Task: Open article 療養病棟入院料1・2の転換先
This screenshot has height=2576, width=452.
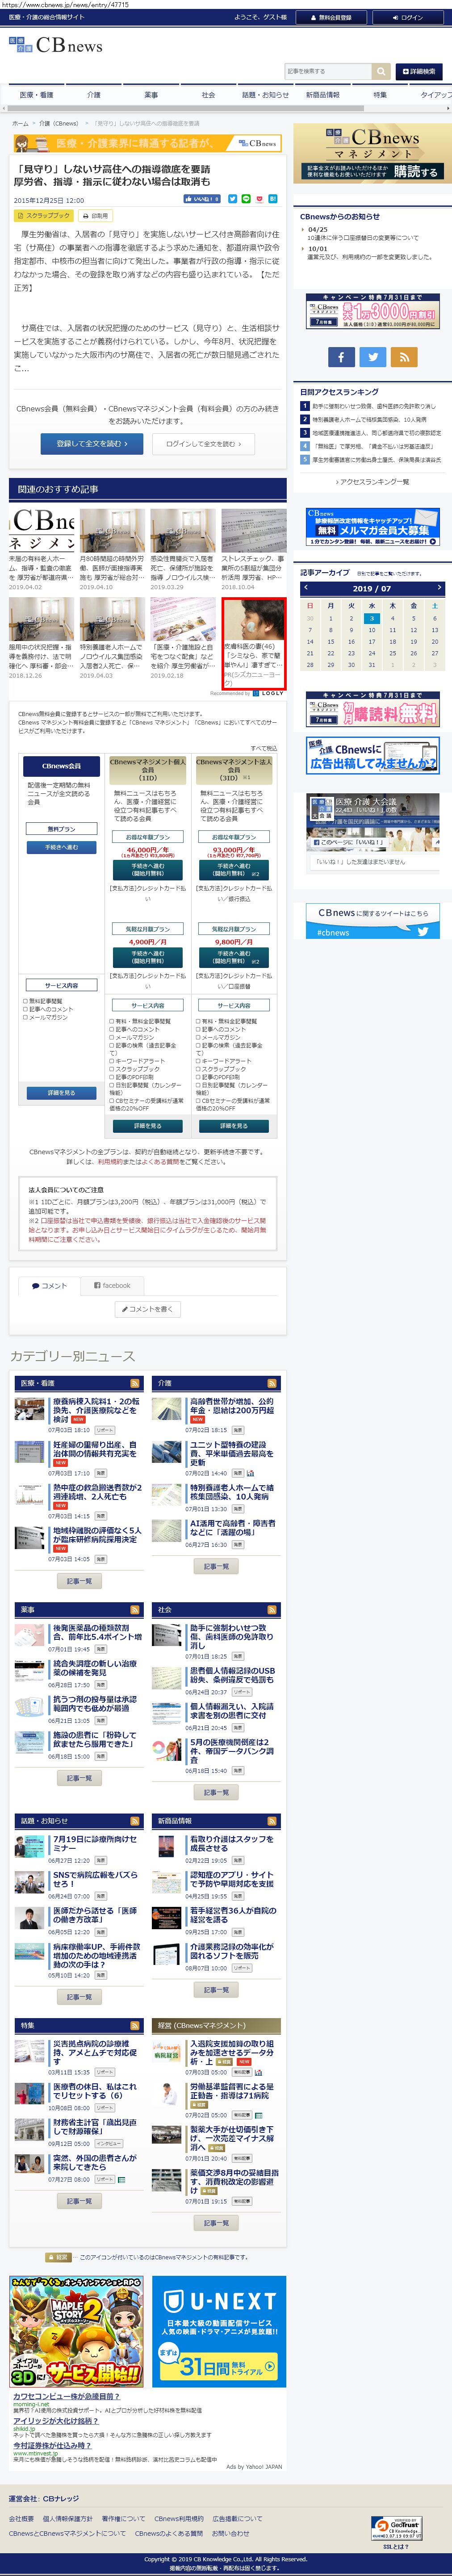Action: coord(96,1410)
